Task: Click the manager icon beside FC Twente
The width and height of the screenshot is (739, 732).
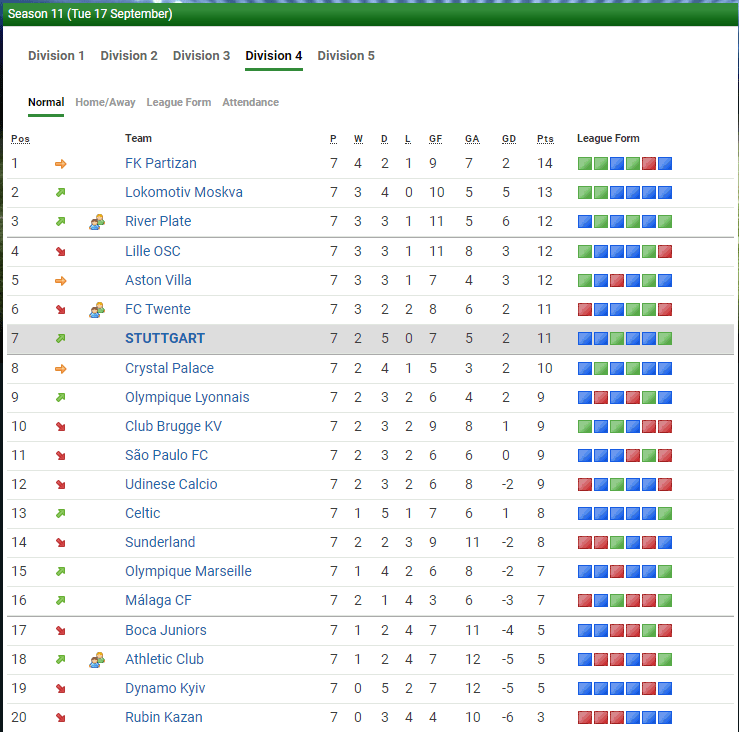Action: pos(97,310)
